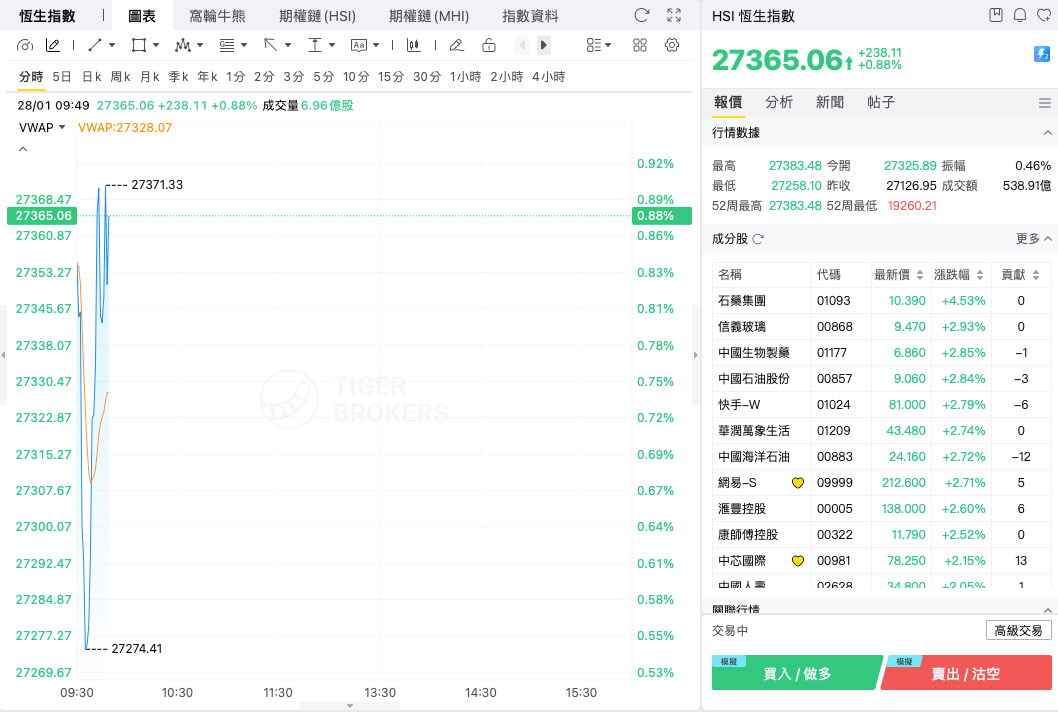Screen dimensions: 1058x714
Task: Switch to the 新聞 tab
Action: click(830, 102)
